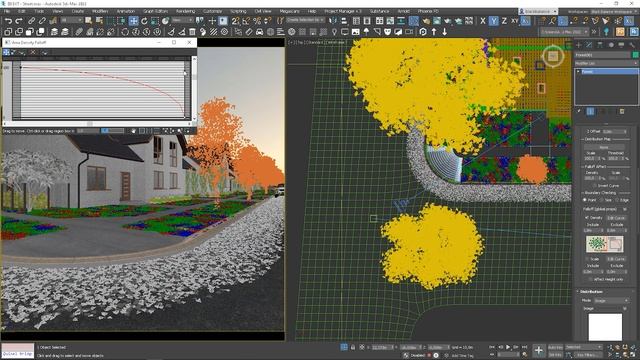Toggle show end result in modifier stack
The height and width of the screenshot is (360, 640).
pyautogui.click(x=590, y=111)
